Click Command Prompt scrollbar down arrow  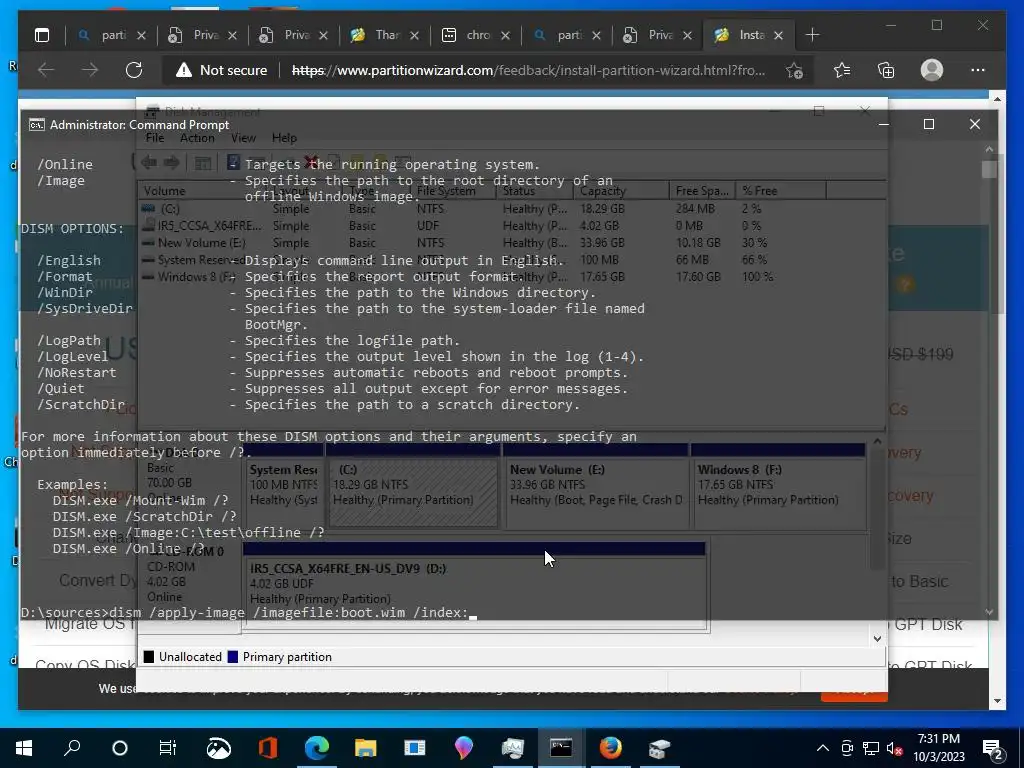coord(989,612)
